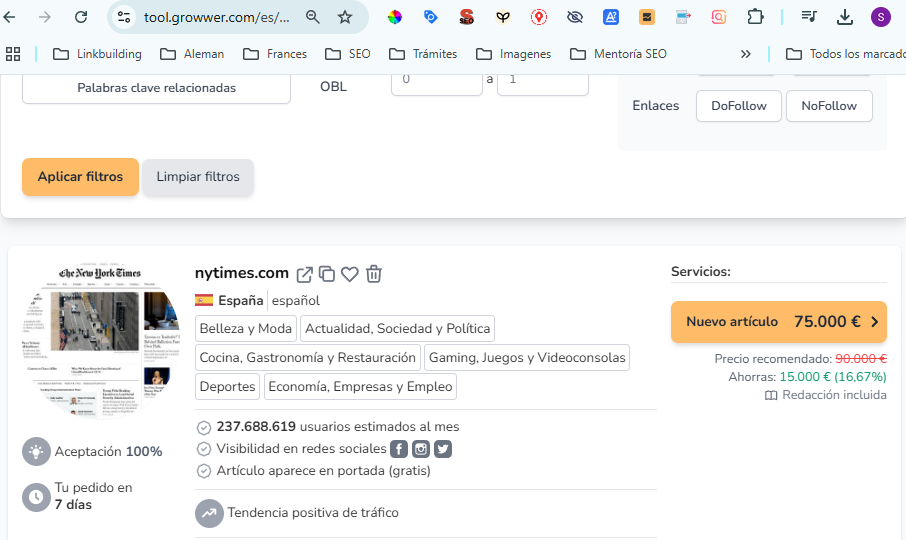Select the Economía, Empresas y Empleo tag
Viewport: 906px width, 540px height.
[x=360, y=386]
